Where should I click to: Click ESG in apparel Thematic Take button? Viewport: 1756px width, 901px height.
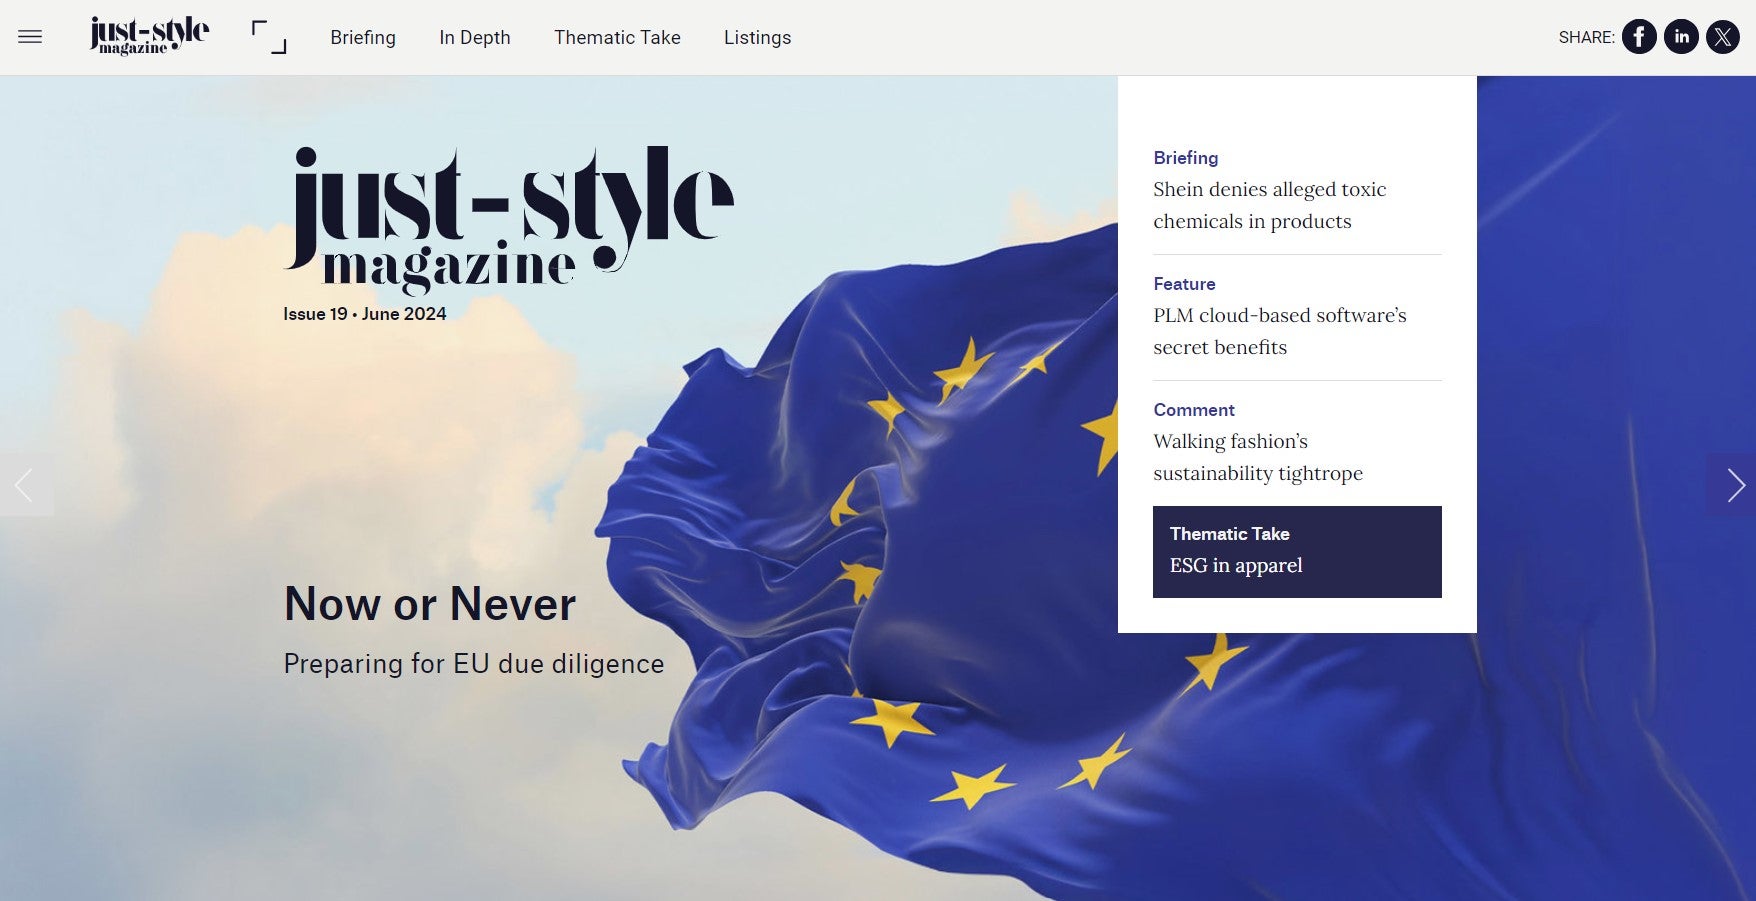pos(1297,552)
